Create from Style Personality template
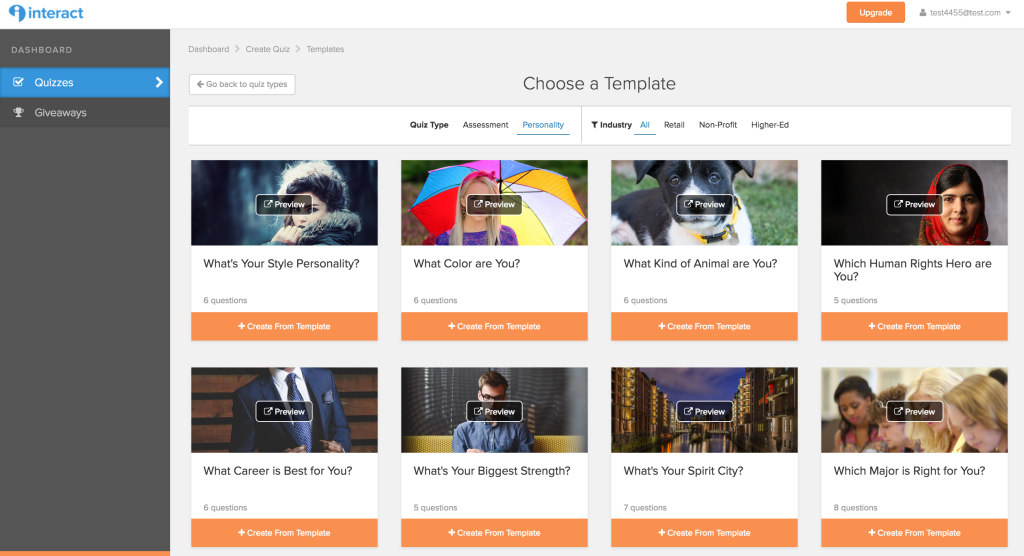The width and height of the screenshot is (1024, 556). tap(284, 326)
